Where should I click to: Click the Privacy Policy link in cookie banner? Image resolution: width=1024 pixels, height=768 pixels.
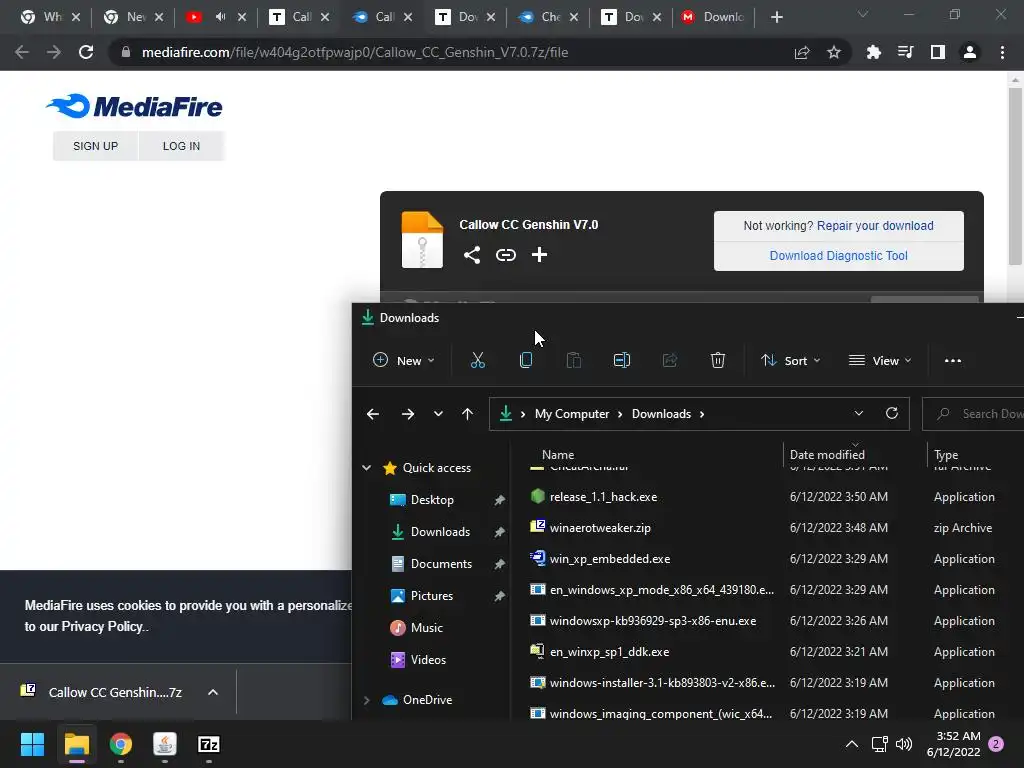101,626
